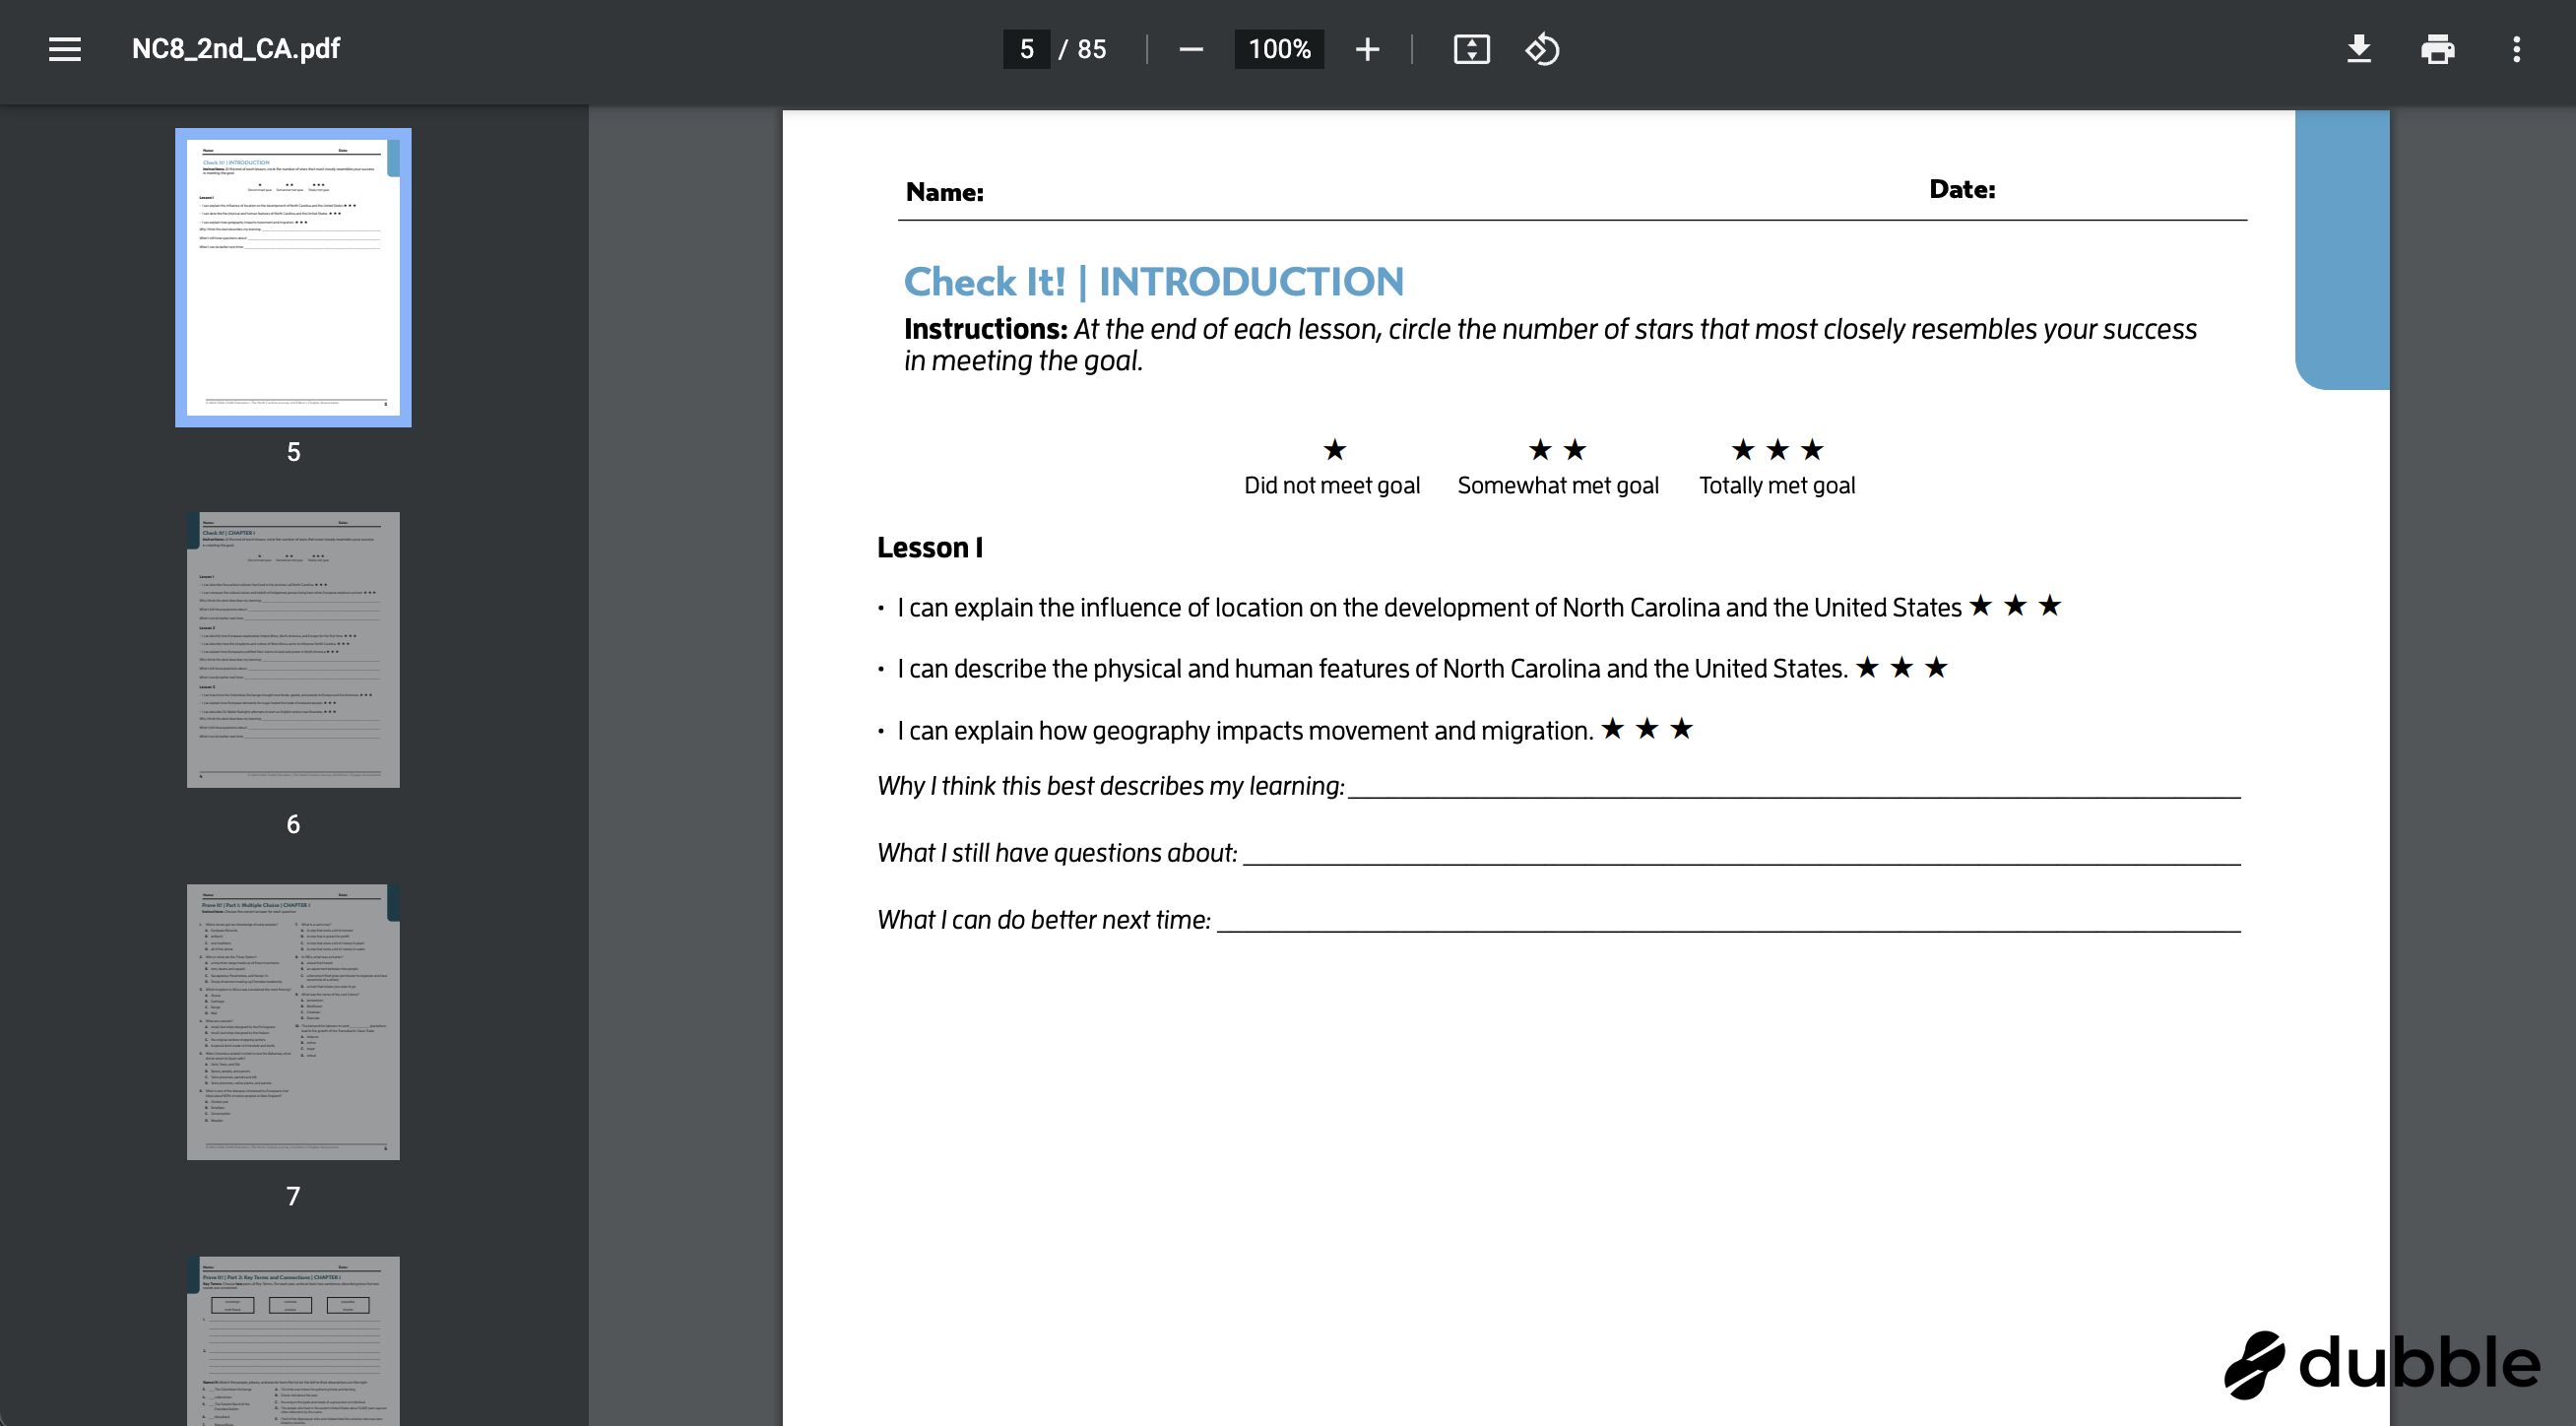
Task: Edit the 100% zoom level field
Action: tap(1279, 49)
